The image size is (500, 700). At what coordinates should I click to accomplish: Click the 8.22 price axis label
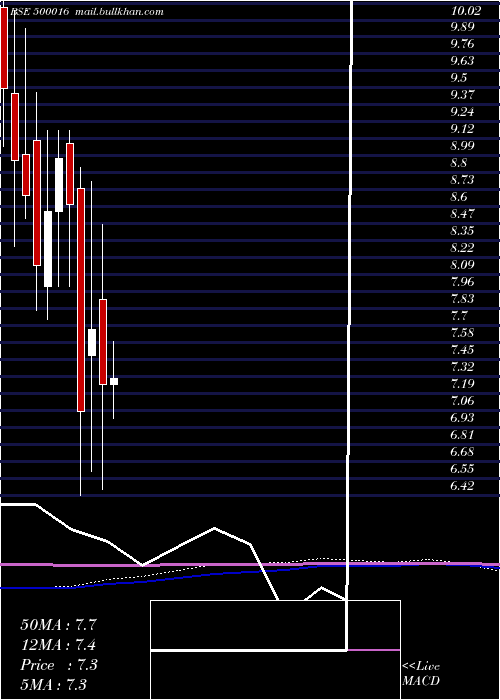click(x=462, y=248)
